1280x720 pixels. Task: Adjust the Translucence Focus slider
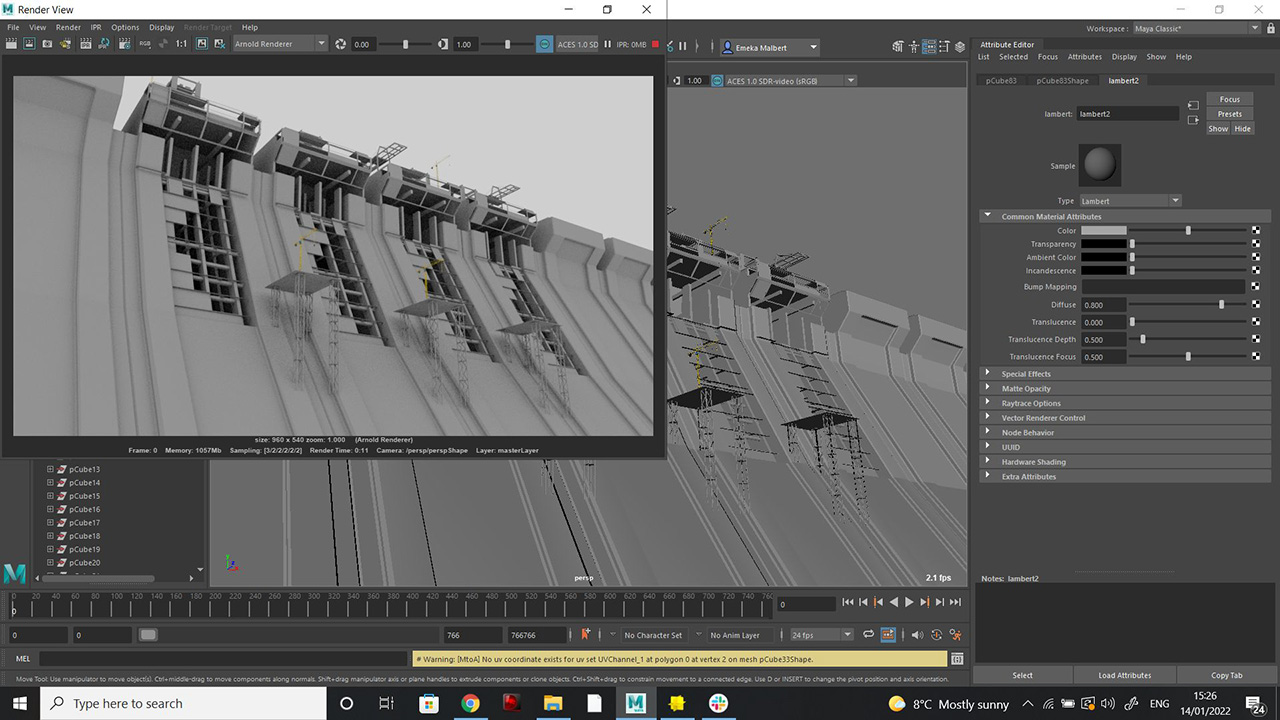coord(1190,357)
